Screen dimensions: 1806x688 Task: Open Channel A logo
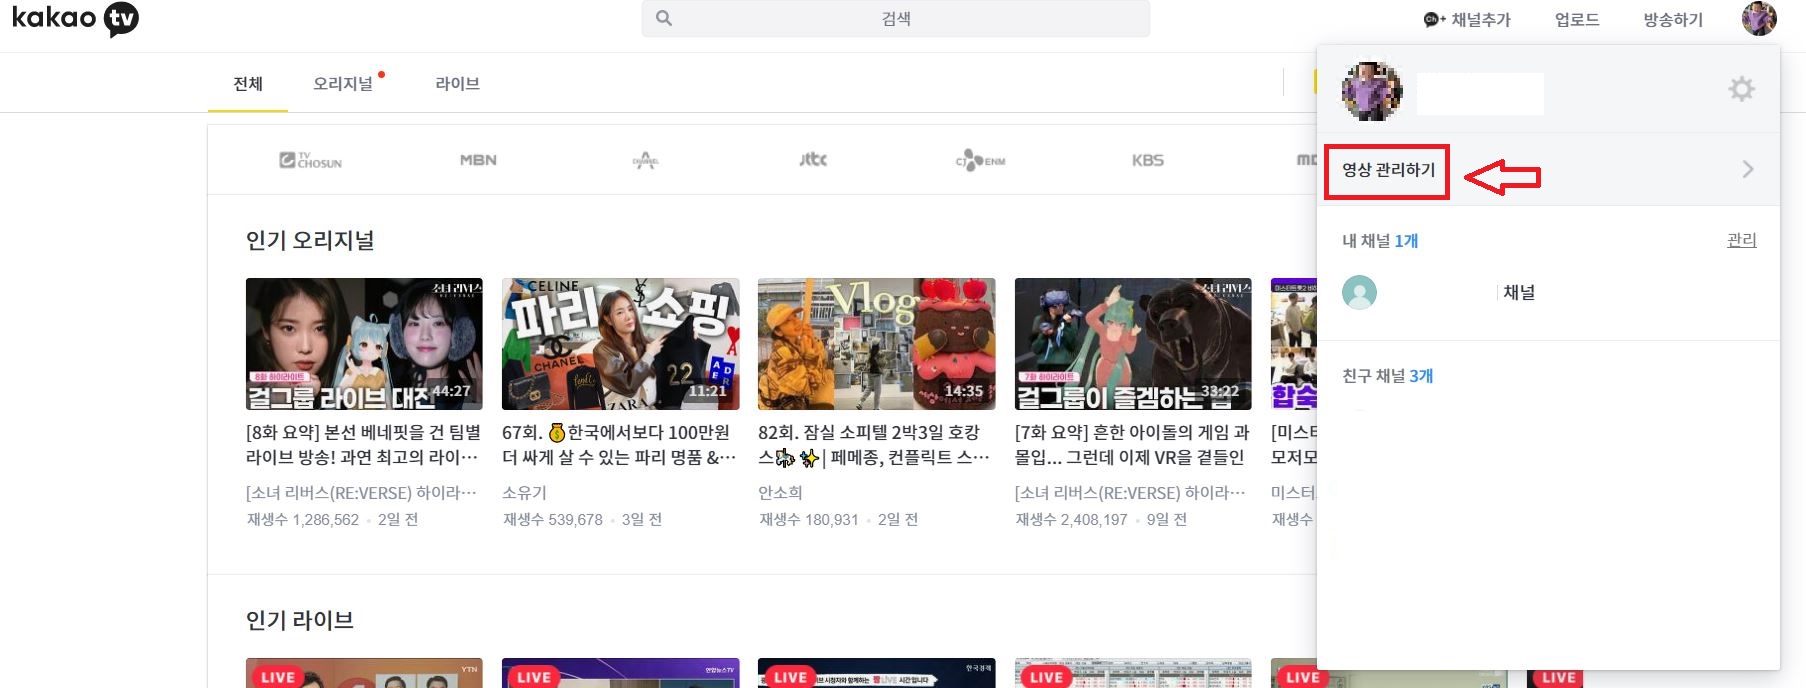(x=645, y=160)
